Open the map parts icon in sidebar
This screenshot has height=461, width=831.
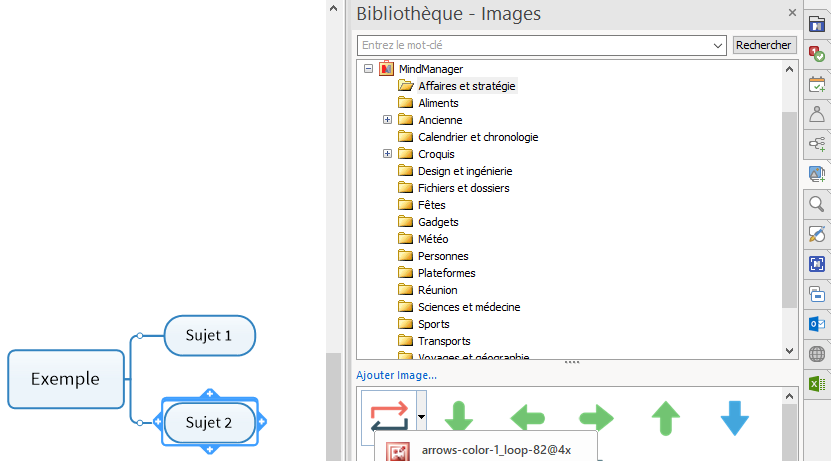tap(817, 144)
